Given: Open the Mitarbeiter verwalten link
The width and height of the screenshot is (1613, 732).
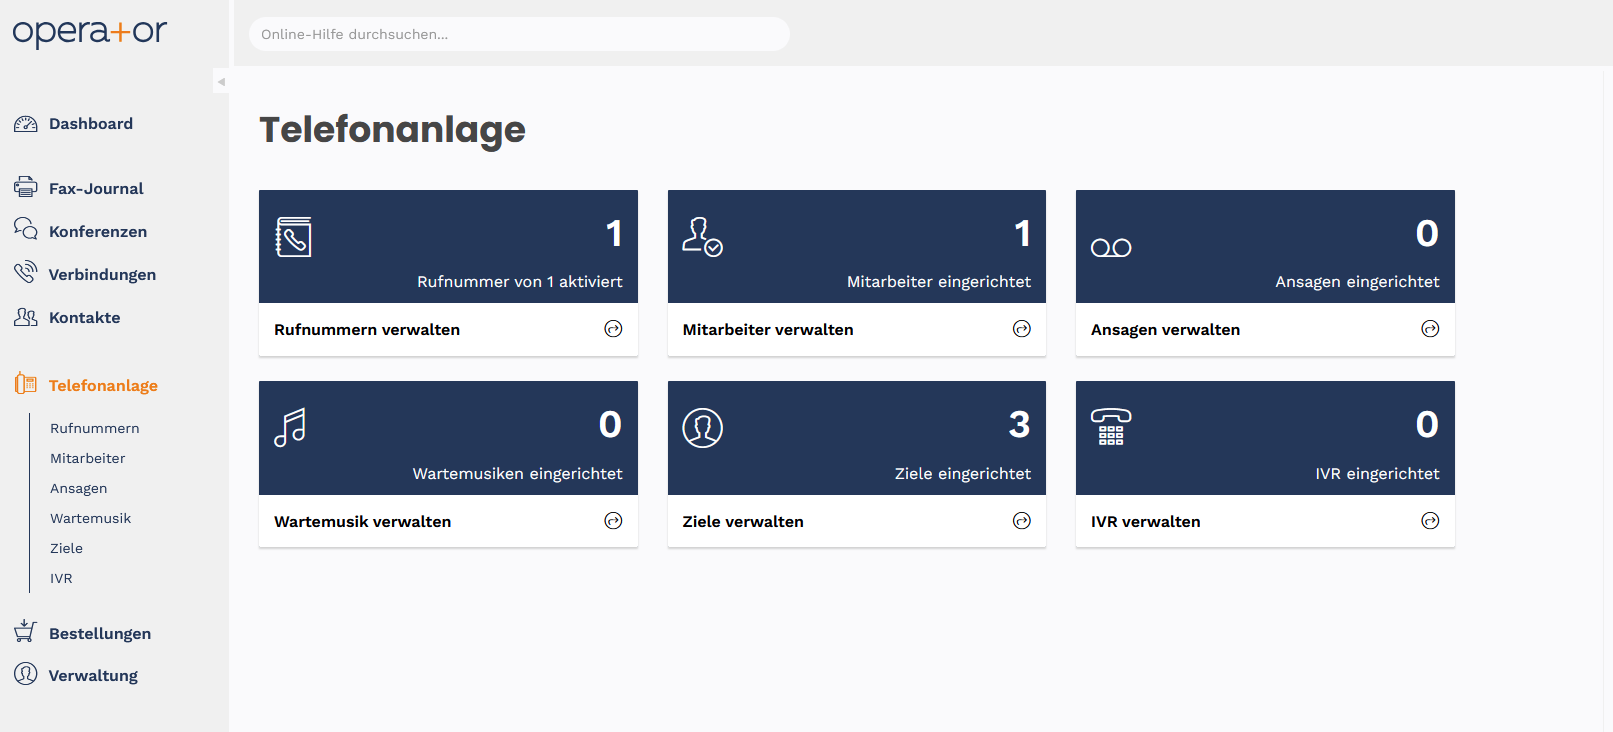Looking at the screenshot, I should 767,330.
